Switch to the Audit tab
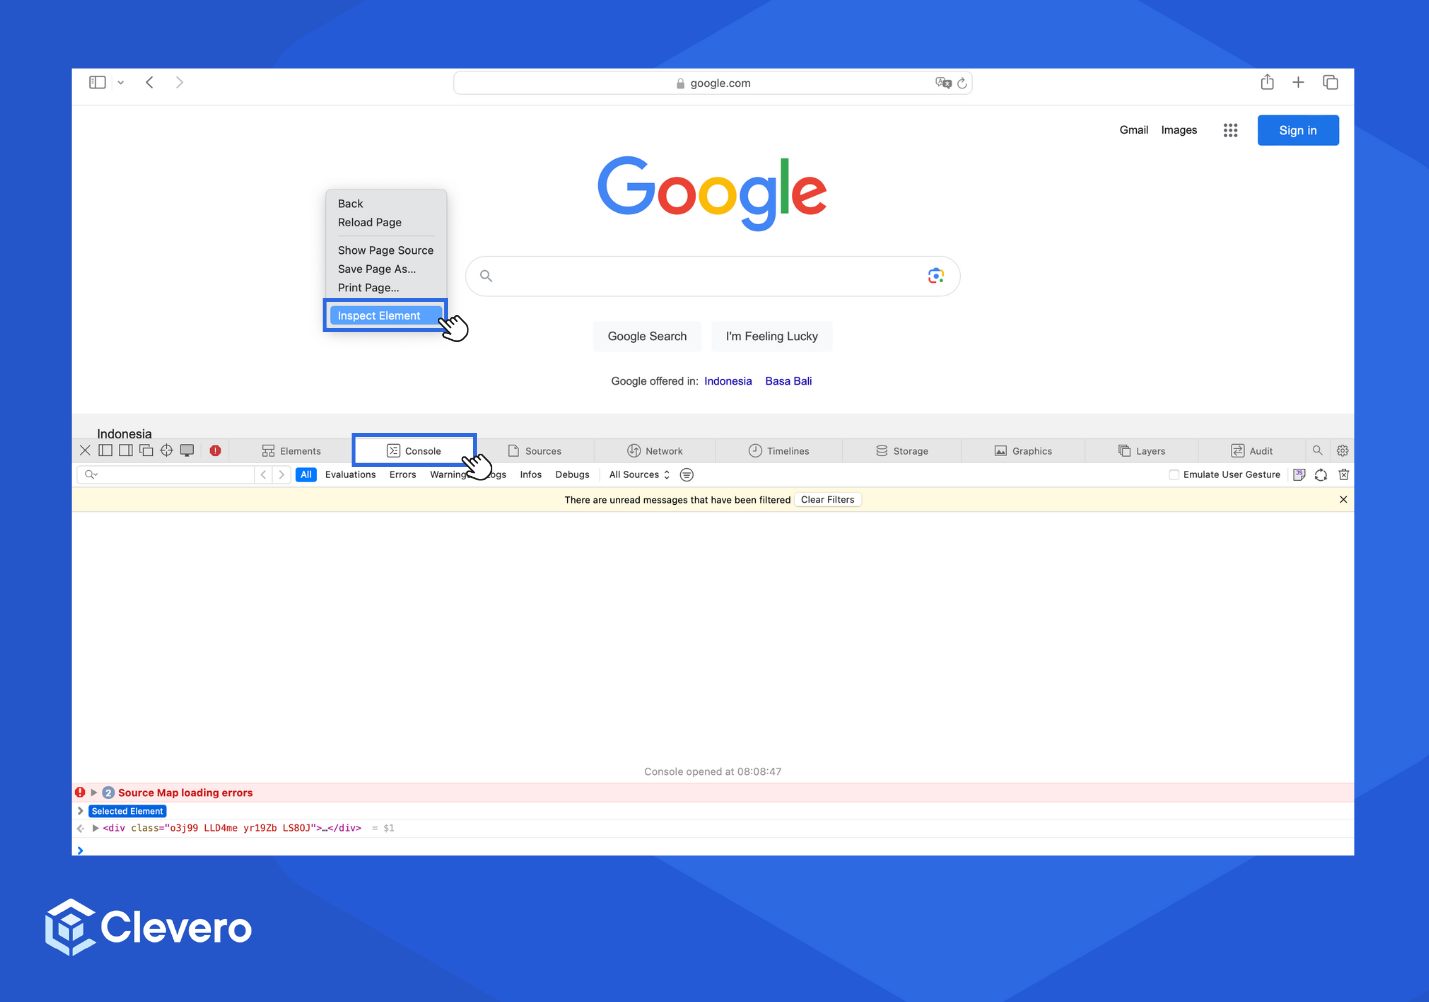 click(1252, 451)
